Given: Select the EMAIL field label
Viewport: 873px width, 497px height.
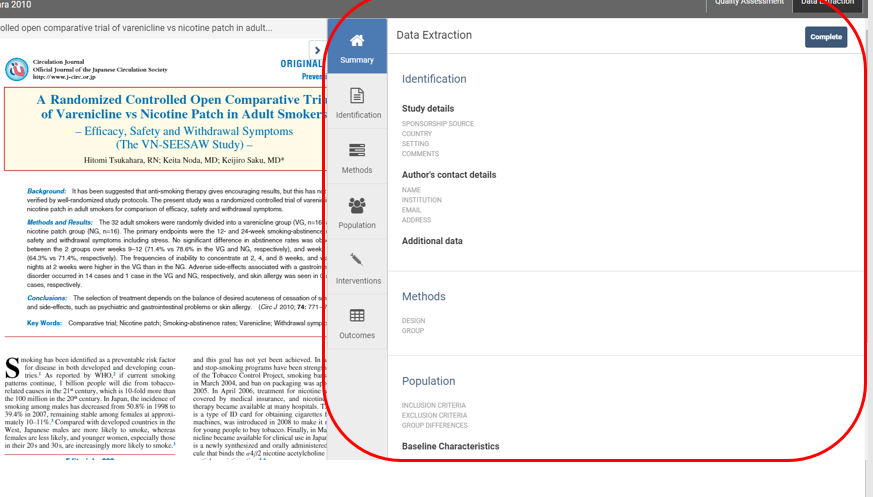Looking at the screenshot, I should [x=411, y=210].
